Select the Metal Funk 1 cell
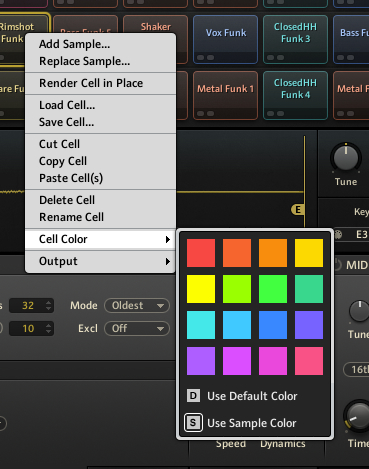 pos(226,95)
